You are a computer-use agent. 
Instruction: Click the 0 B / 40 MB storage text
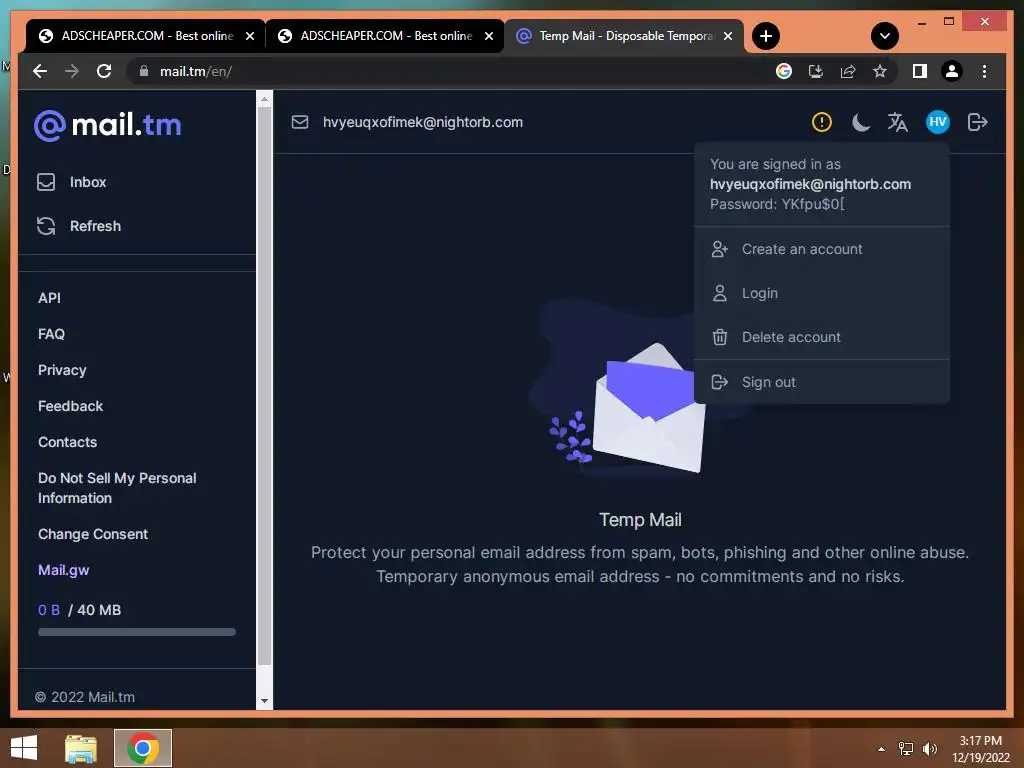(x=79, y=610)
